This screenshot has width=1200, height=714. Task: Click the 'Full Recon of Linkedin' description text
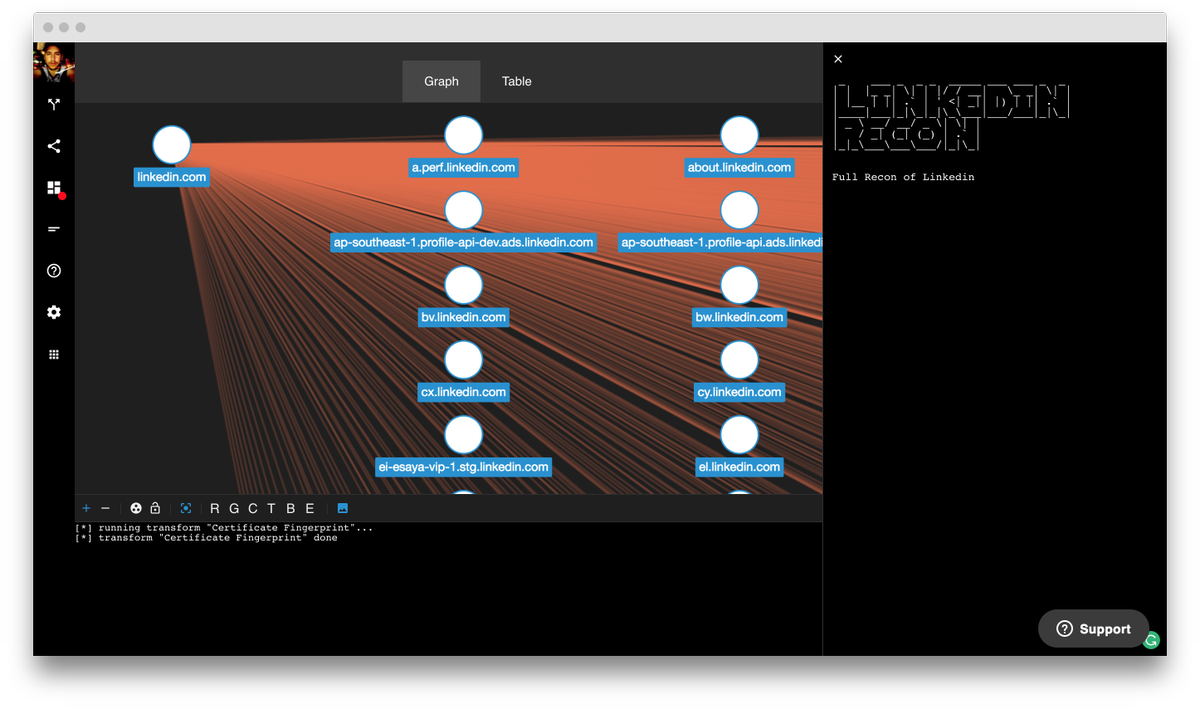click(903, 177)
